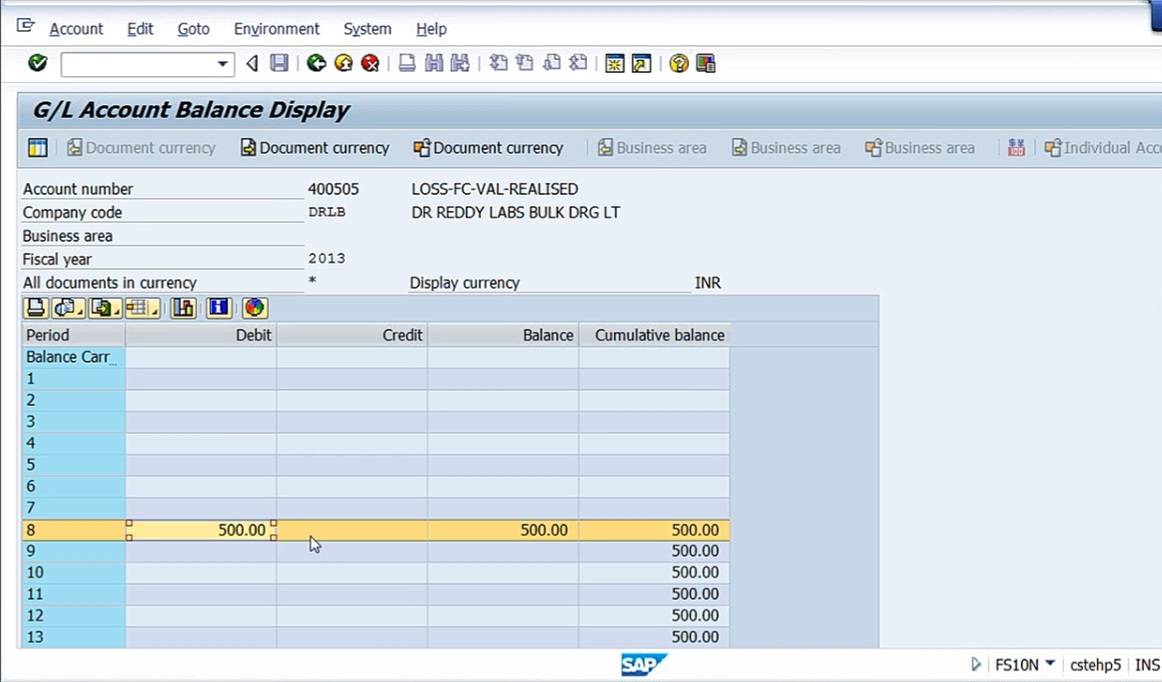
Task: Select the period 1 row label
Action: (73, 379)
